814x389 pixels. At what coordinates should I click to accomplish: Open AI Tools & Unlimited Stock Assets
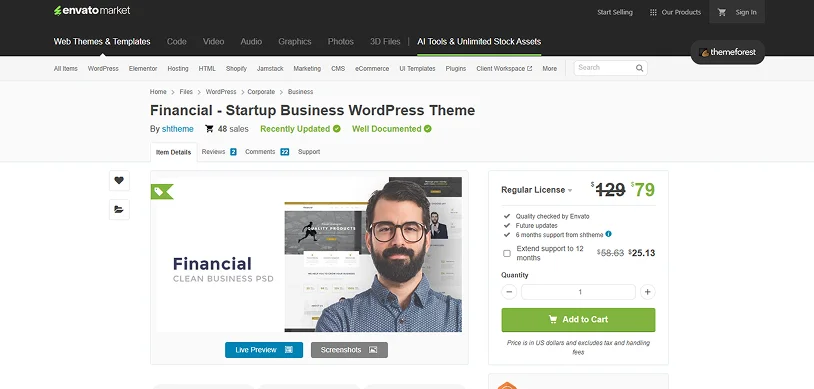pos(479,42)
